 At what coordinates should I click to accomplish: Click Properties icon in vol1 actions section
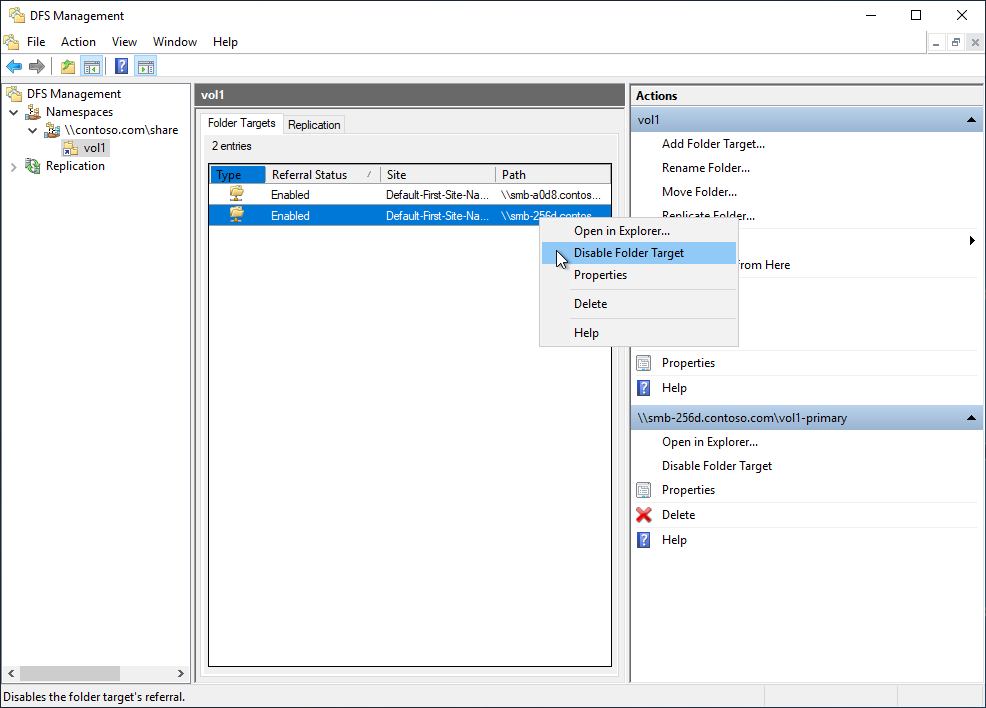644,363
